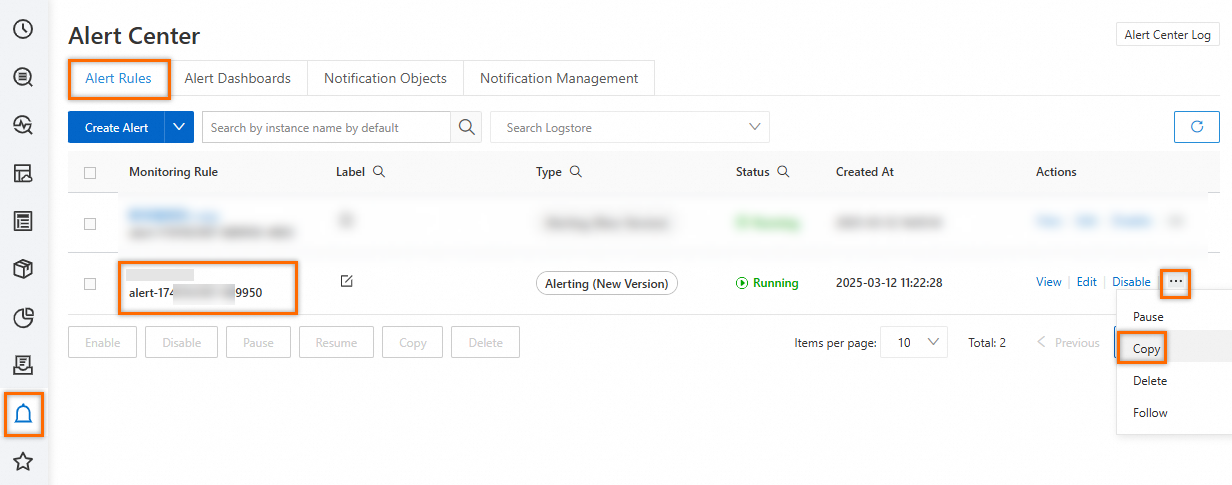This screenshot has height=485, width=1232.
Task: Select Copy from the actions menu
Action: 1147,349
